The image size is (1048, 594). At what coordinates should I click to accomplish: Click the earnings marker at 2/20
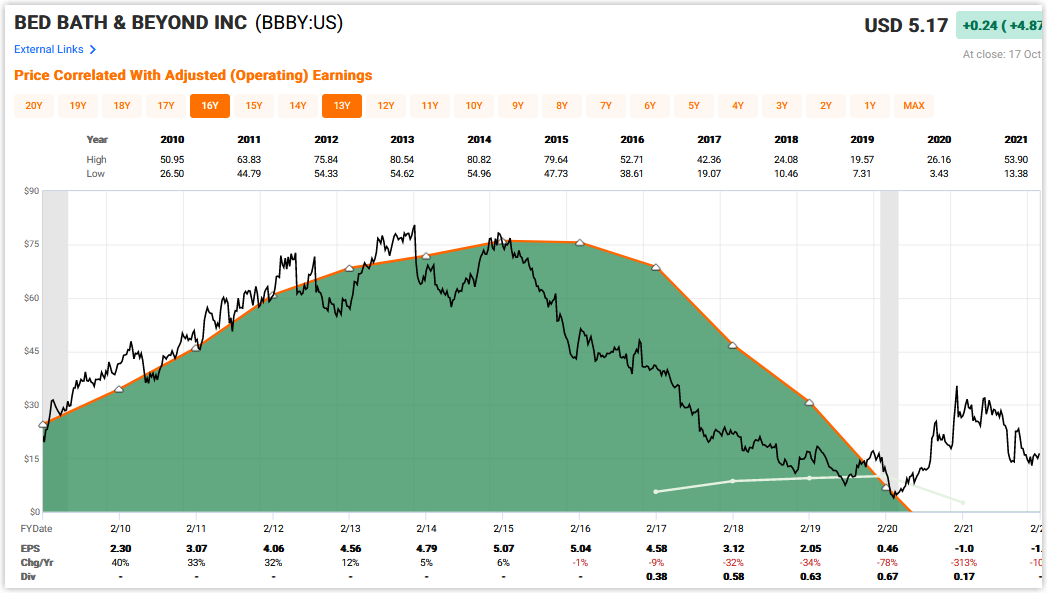(x=886, y=487)
